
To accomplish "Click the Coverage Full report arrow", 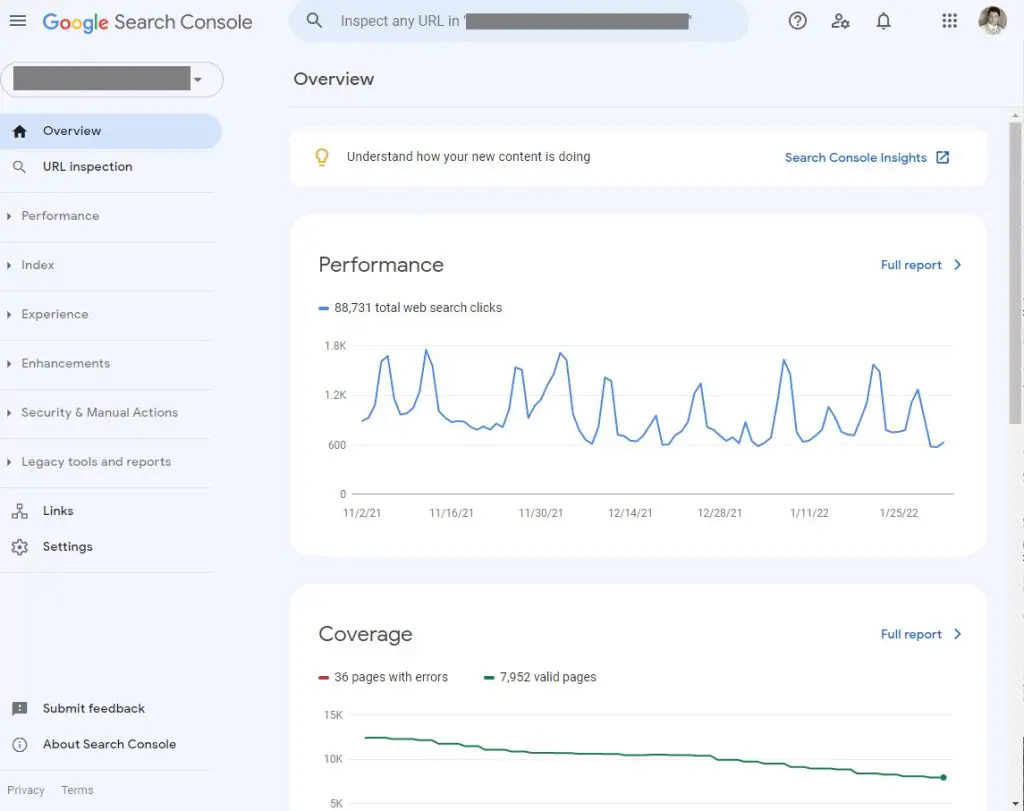I will tap(957, 634).
